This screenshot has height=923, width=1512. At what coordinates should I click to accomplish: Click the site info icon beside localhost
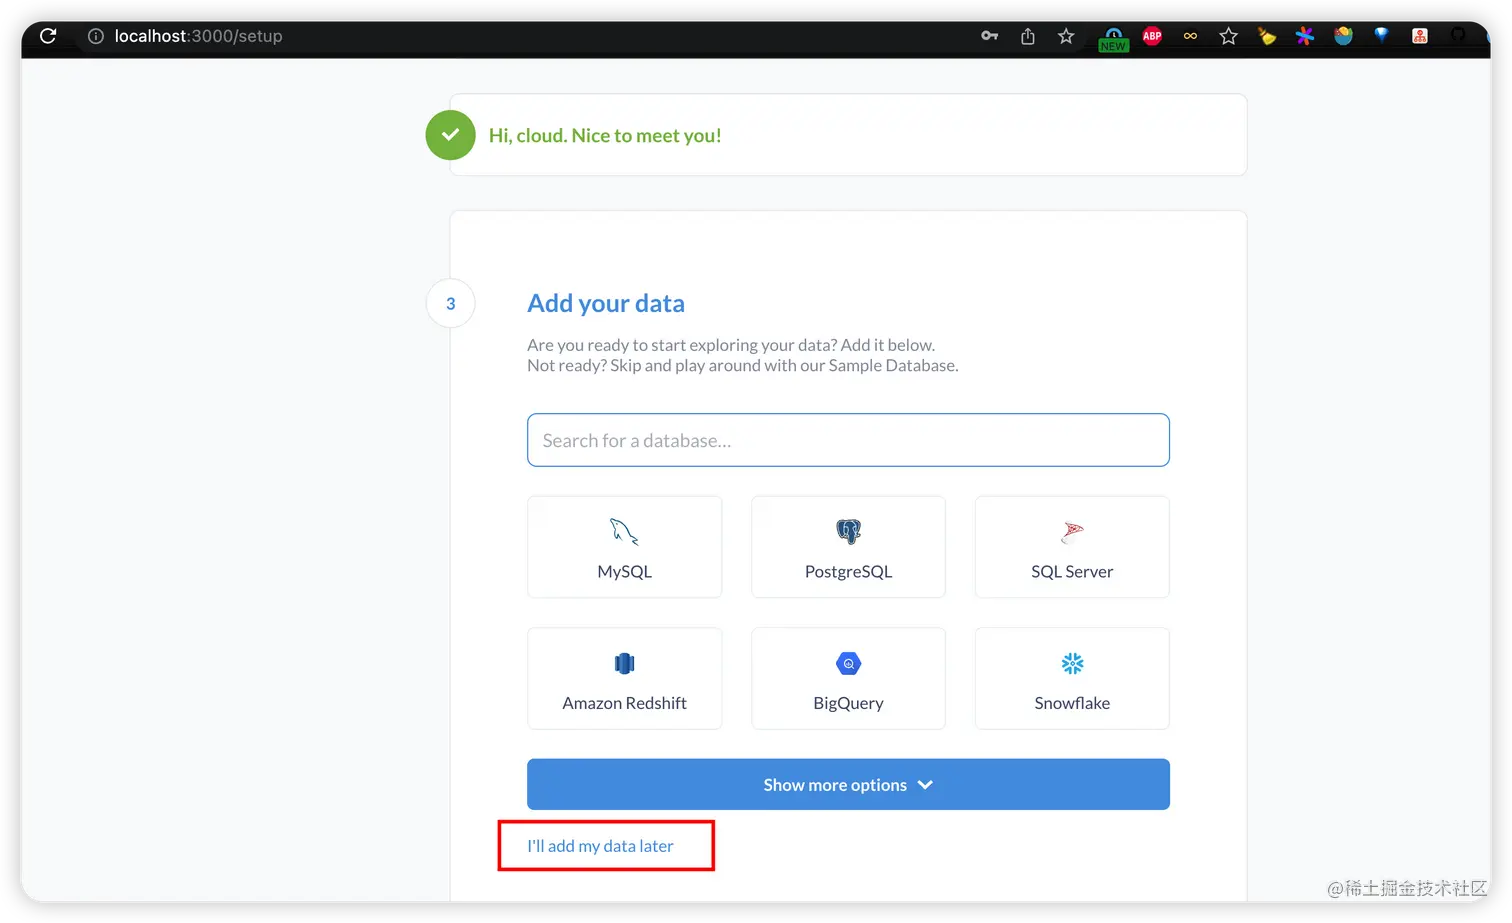pos(96,36)
